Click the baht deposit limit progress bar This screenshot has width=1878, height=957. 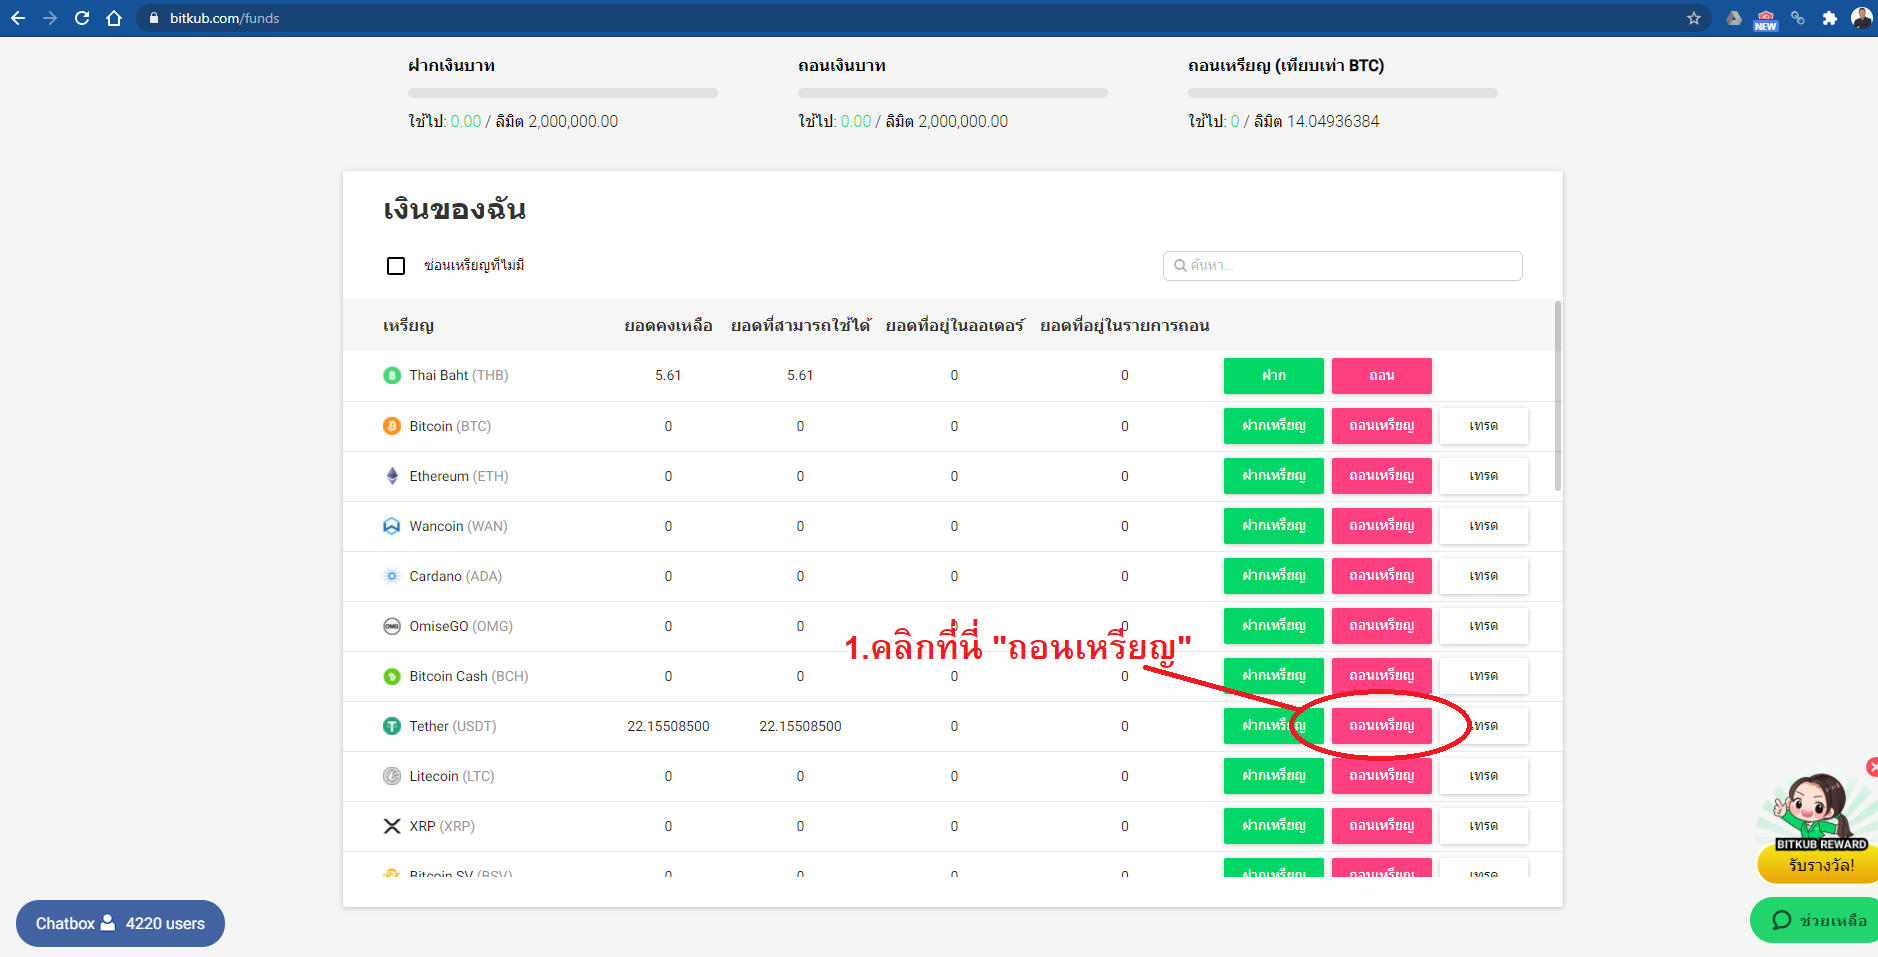point(563,93)
